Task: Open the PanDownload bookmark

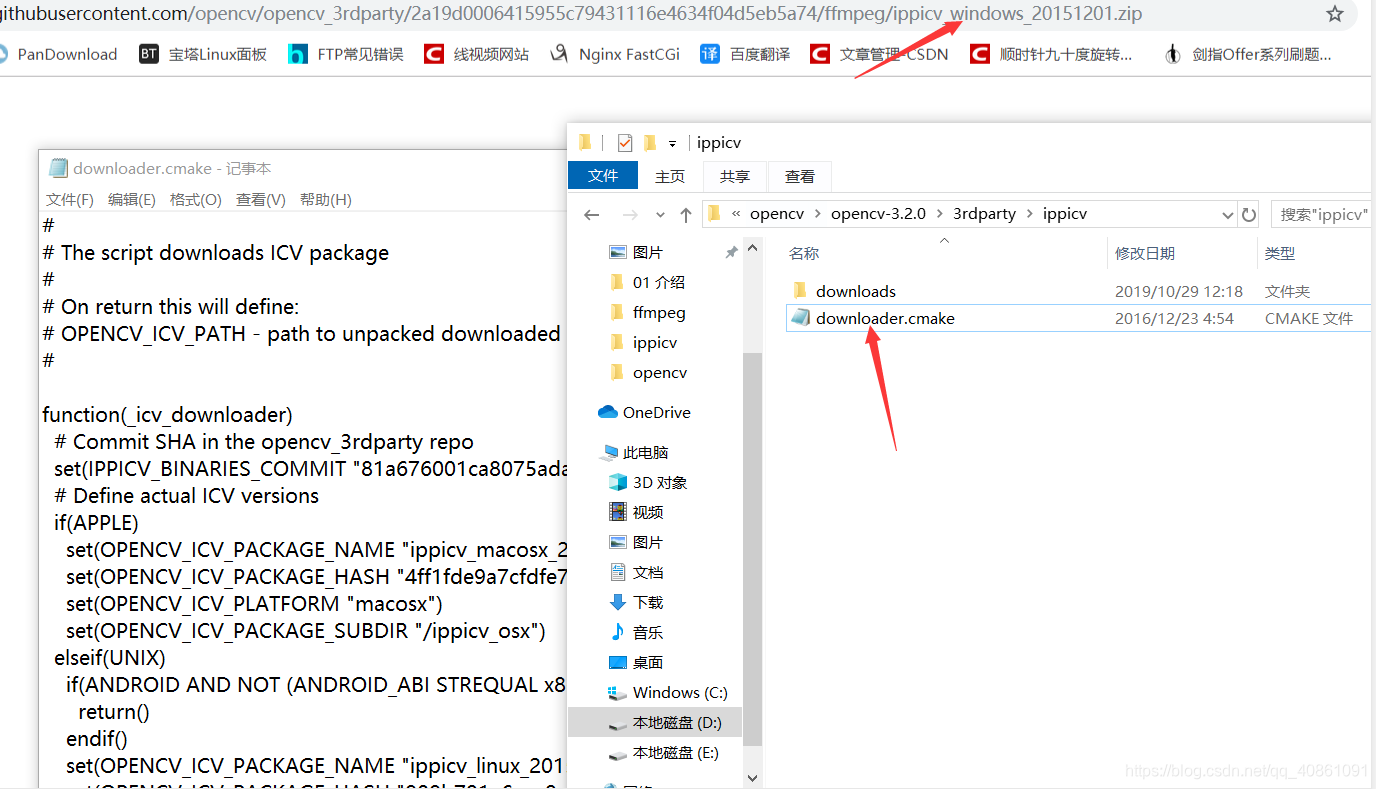Action: click(58, 54)
